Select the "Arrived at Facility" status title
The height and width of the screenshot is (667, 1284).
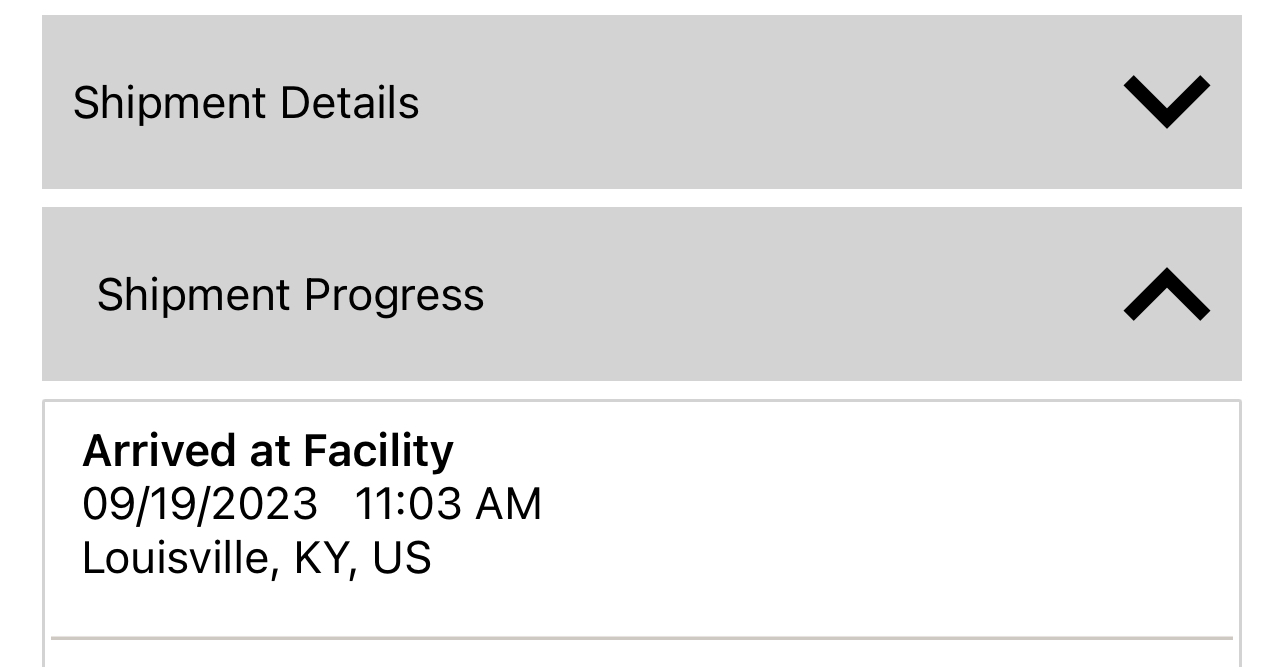pyautogui.click(x=267, y=451)
